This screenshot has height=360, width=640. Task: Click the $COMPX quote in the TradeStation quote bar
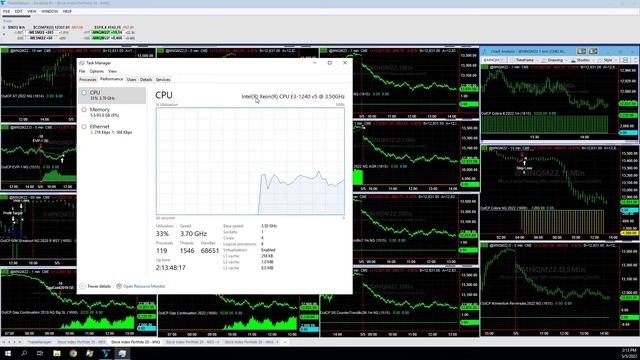[x=58, y=27]
